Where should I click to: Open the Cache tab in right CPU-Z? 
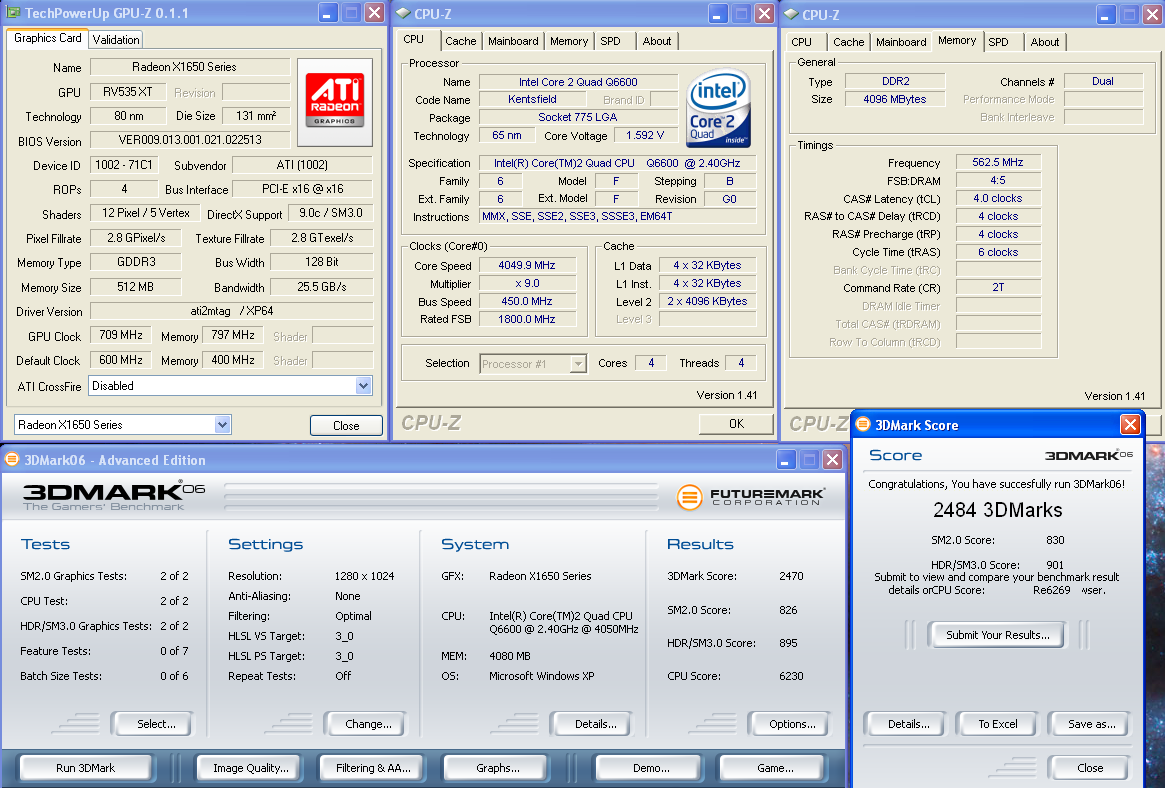(848, 42)
